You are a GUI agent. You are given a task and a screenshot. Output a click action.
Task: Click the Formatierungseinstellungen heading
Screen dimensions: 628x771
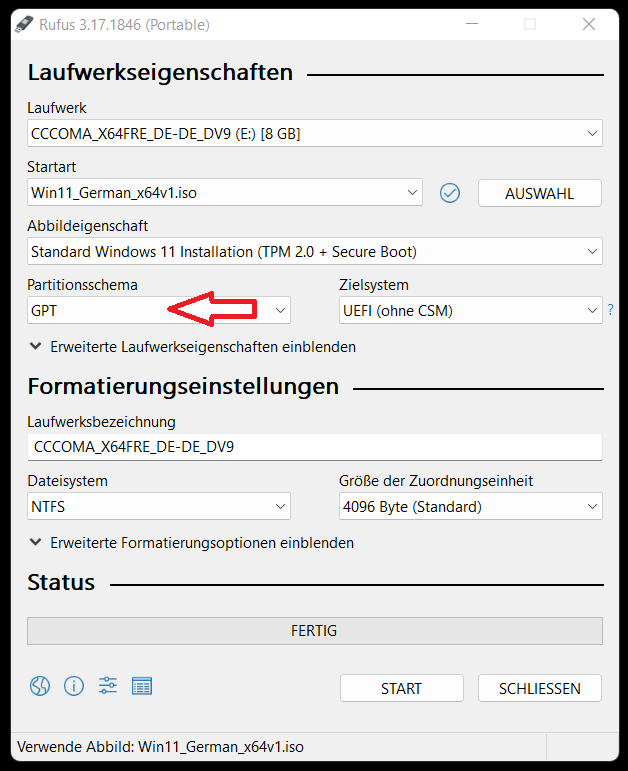coord(183,386)
